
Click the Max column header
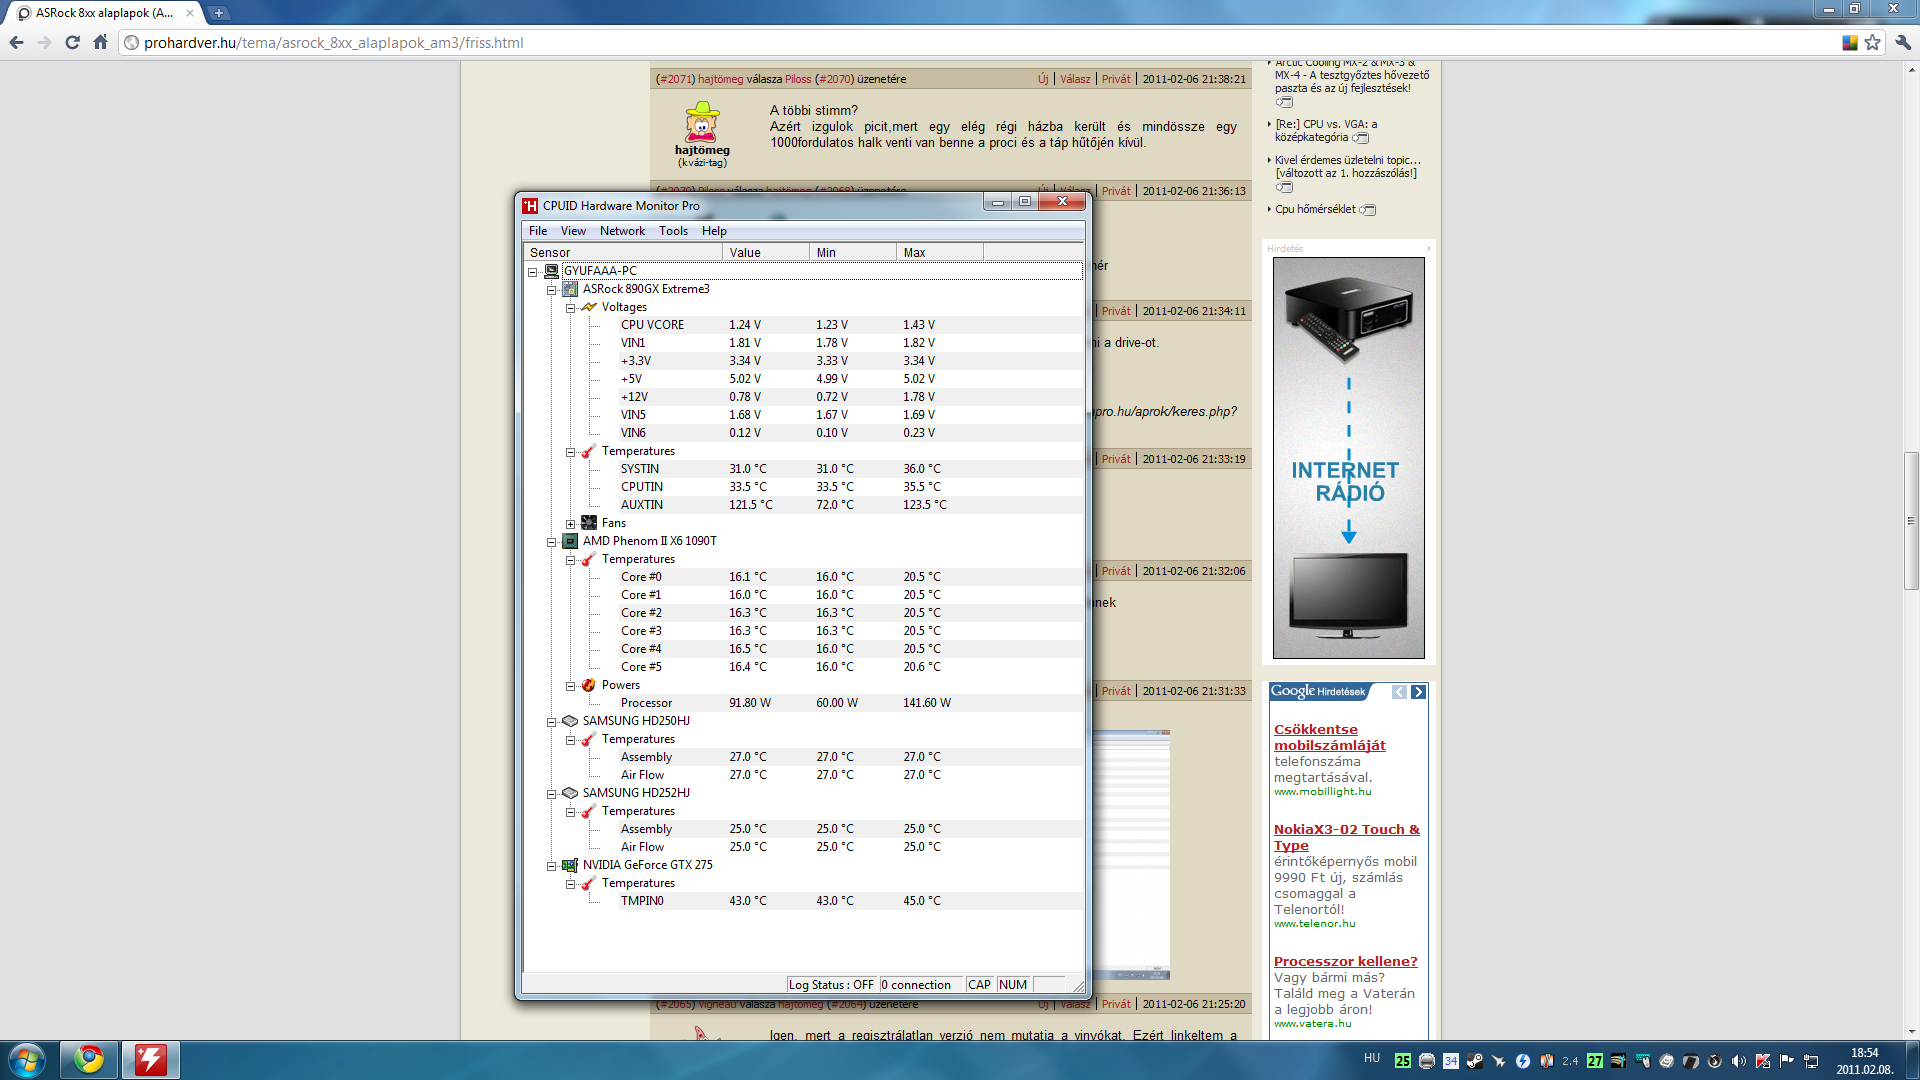click(x=940, y=253)
